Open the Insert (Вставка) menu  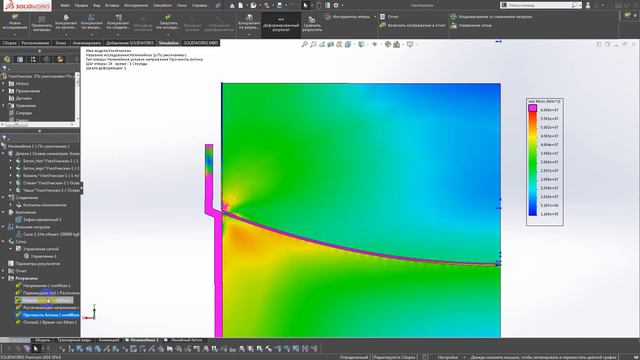click(x=112, y=6)
